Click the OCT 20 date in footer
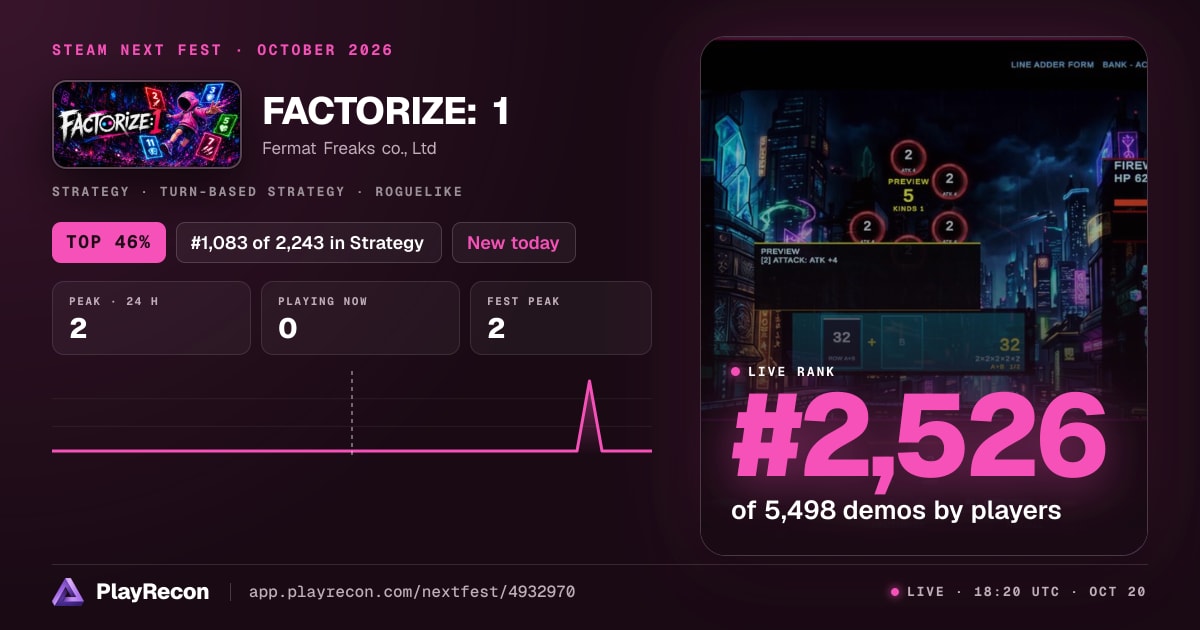The width and height of the screenshot is (1200, 630). pyautogui.click(x=1119, y=592)
